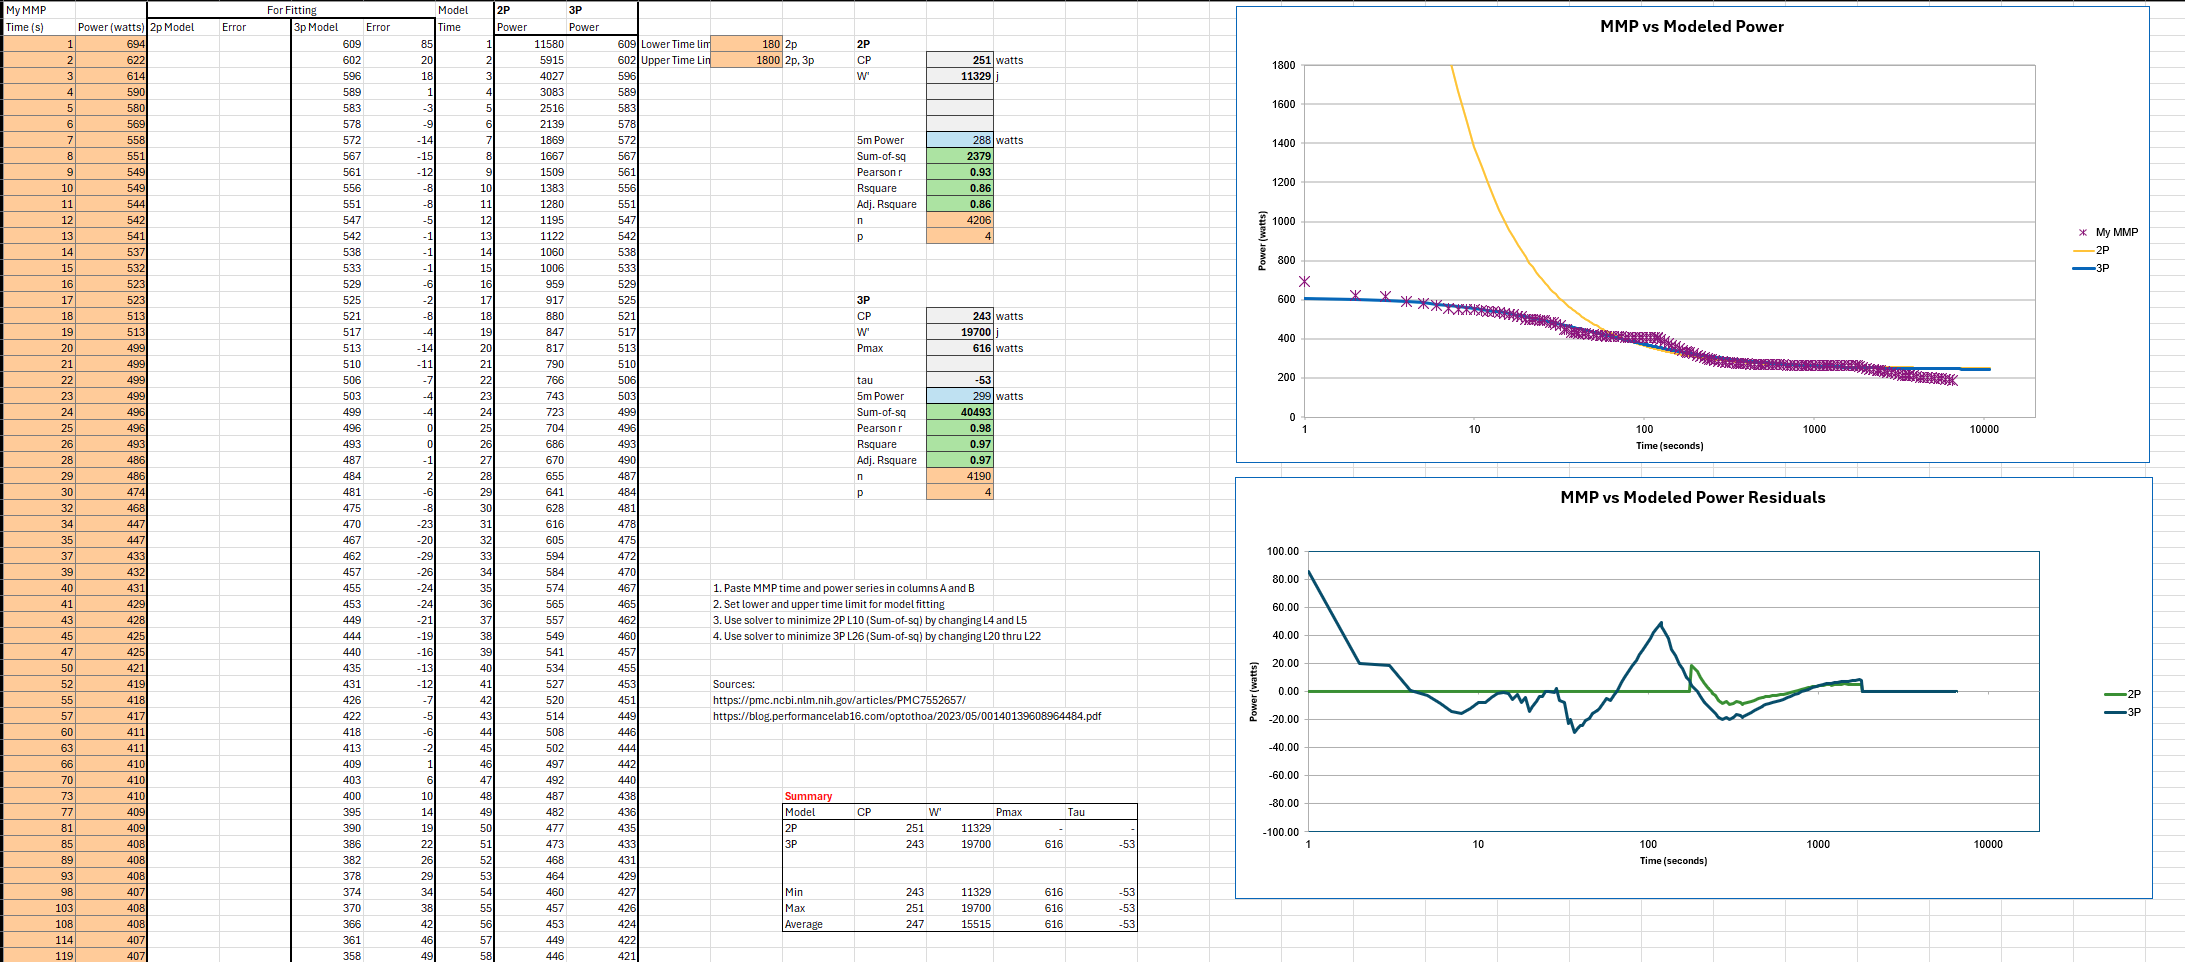Select the '3p Model' column header

328,27
